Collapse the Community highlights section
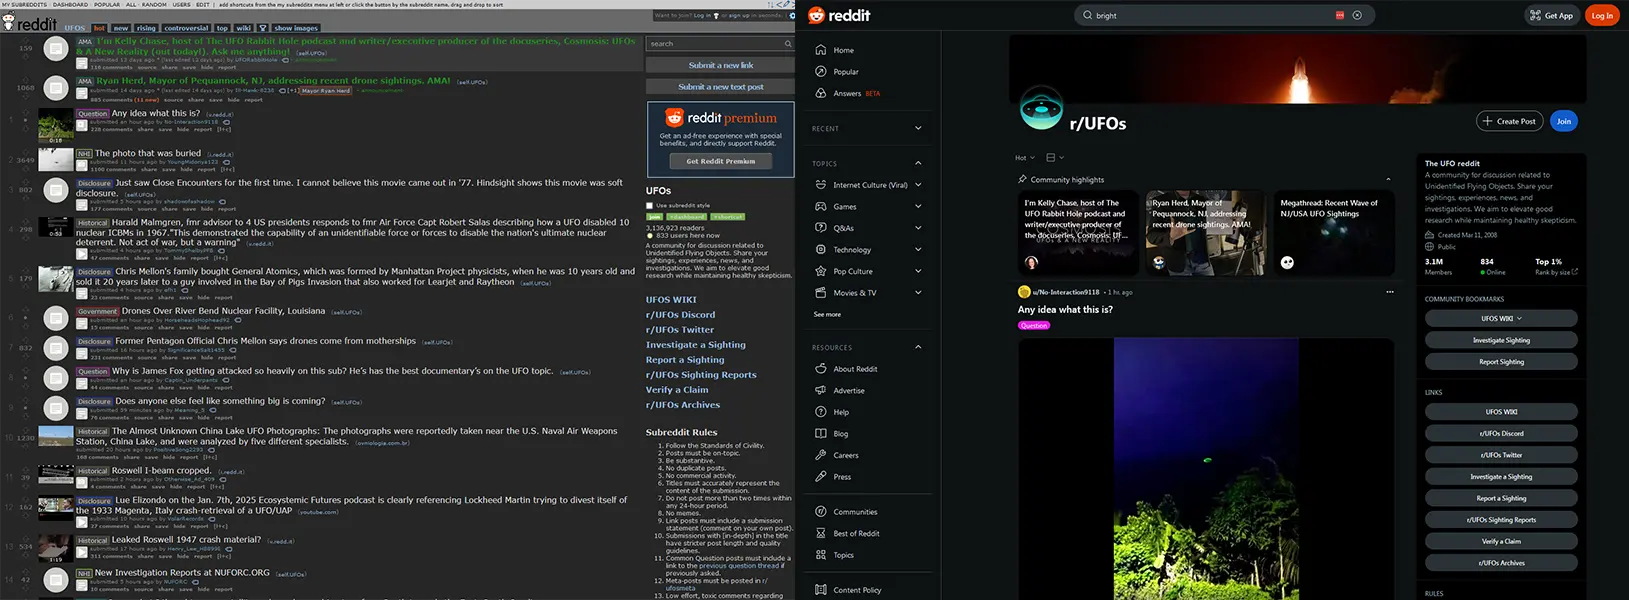 tap(1387, 179)
